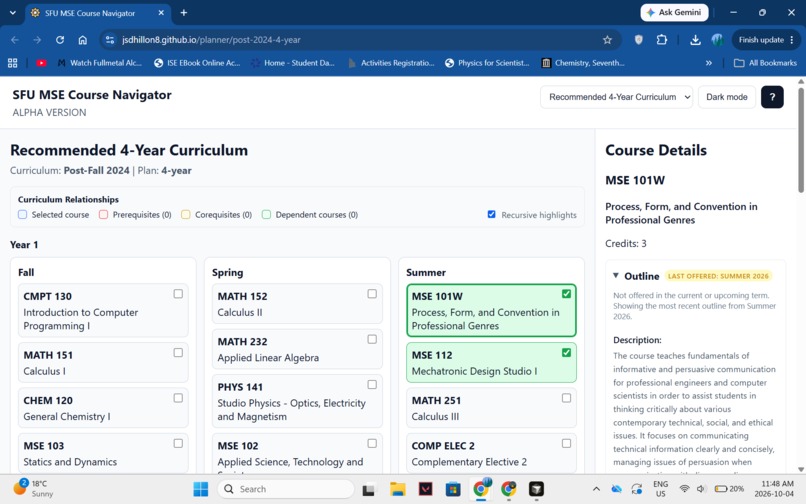Check the COMP ELEC 2 checkbox
The image size is (806, 504).
[566, 443]
